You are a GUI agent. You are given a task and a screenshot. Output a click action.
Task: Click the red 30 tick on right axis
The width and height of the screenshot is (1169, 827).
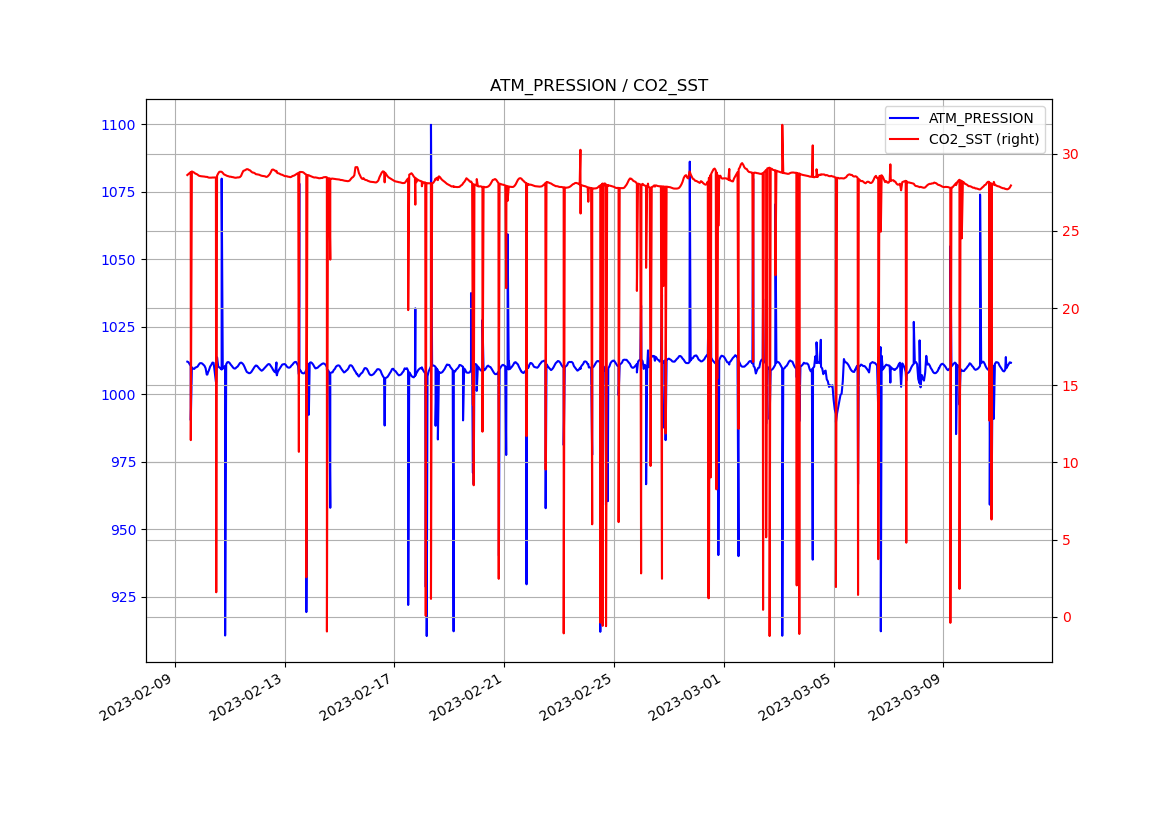pos(1071,154)
